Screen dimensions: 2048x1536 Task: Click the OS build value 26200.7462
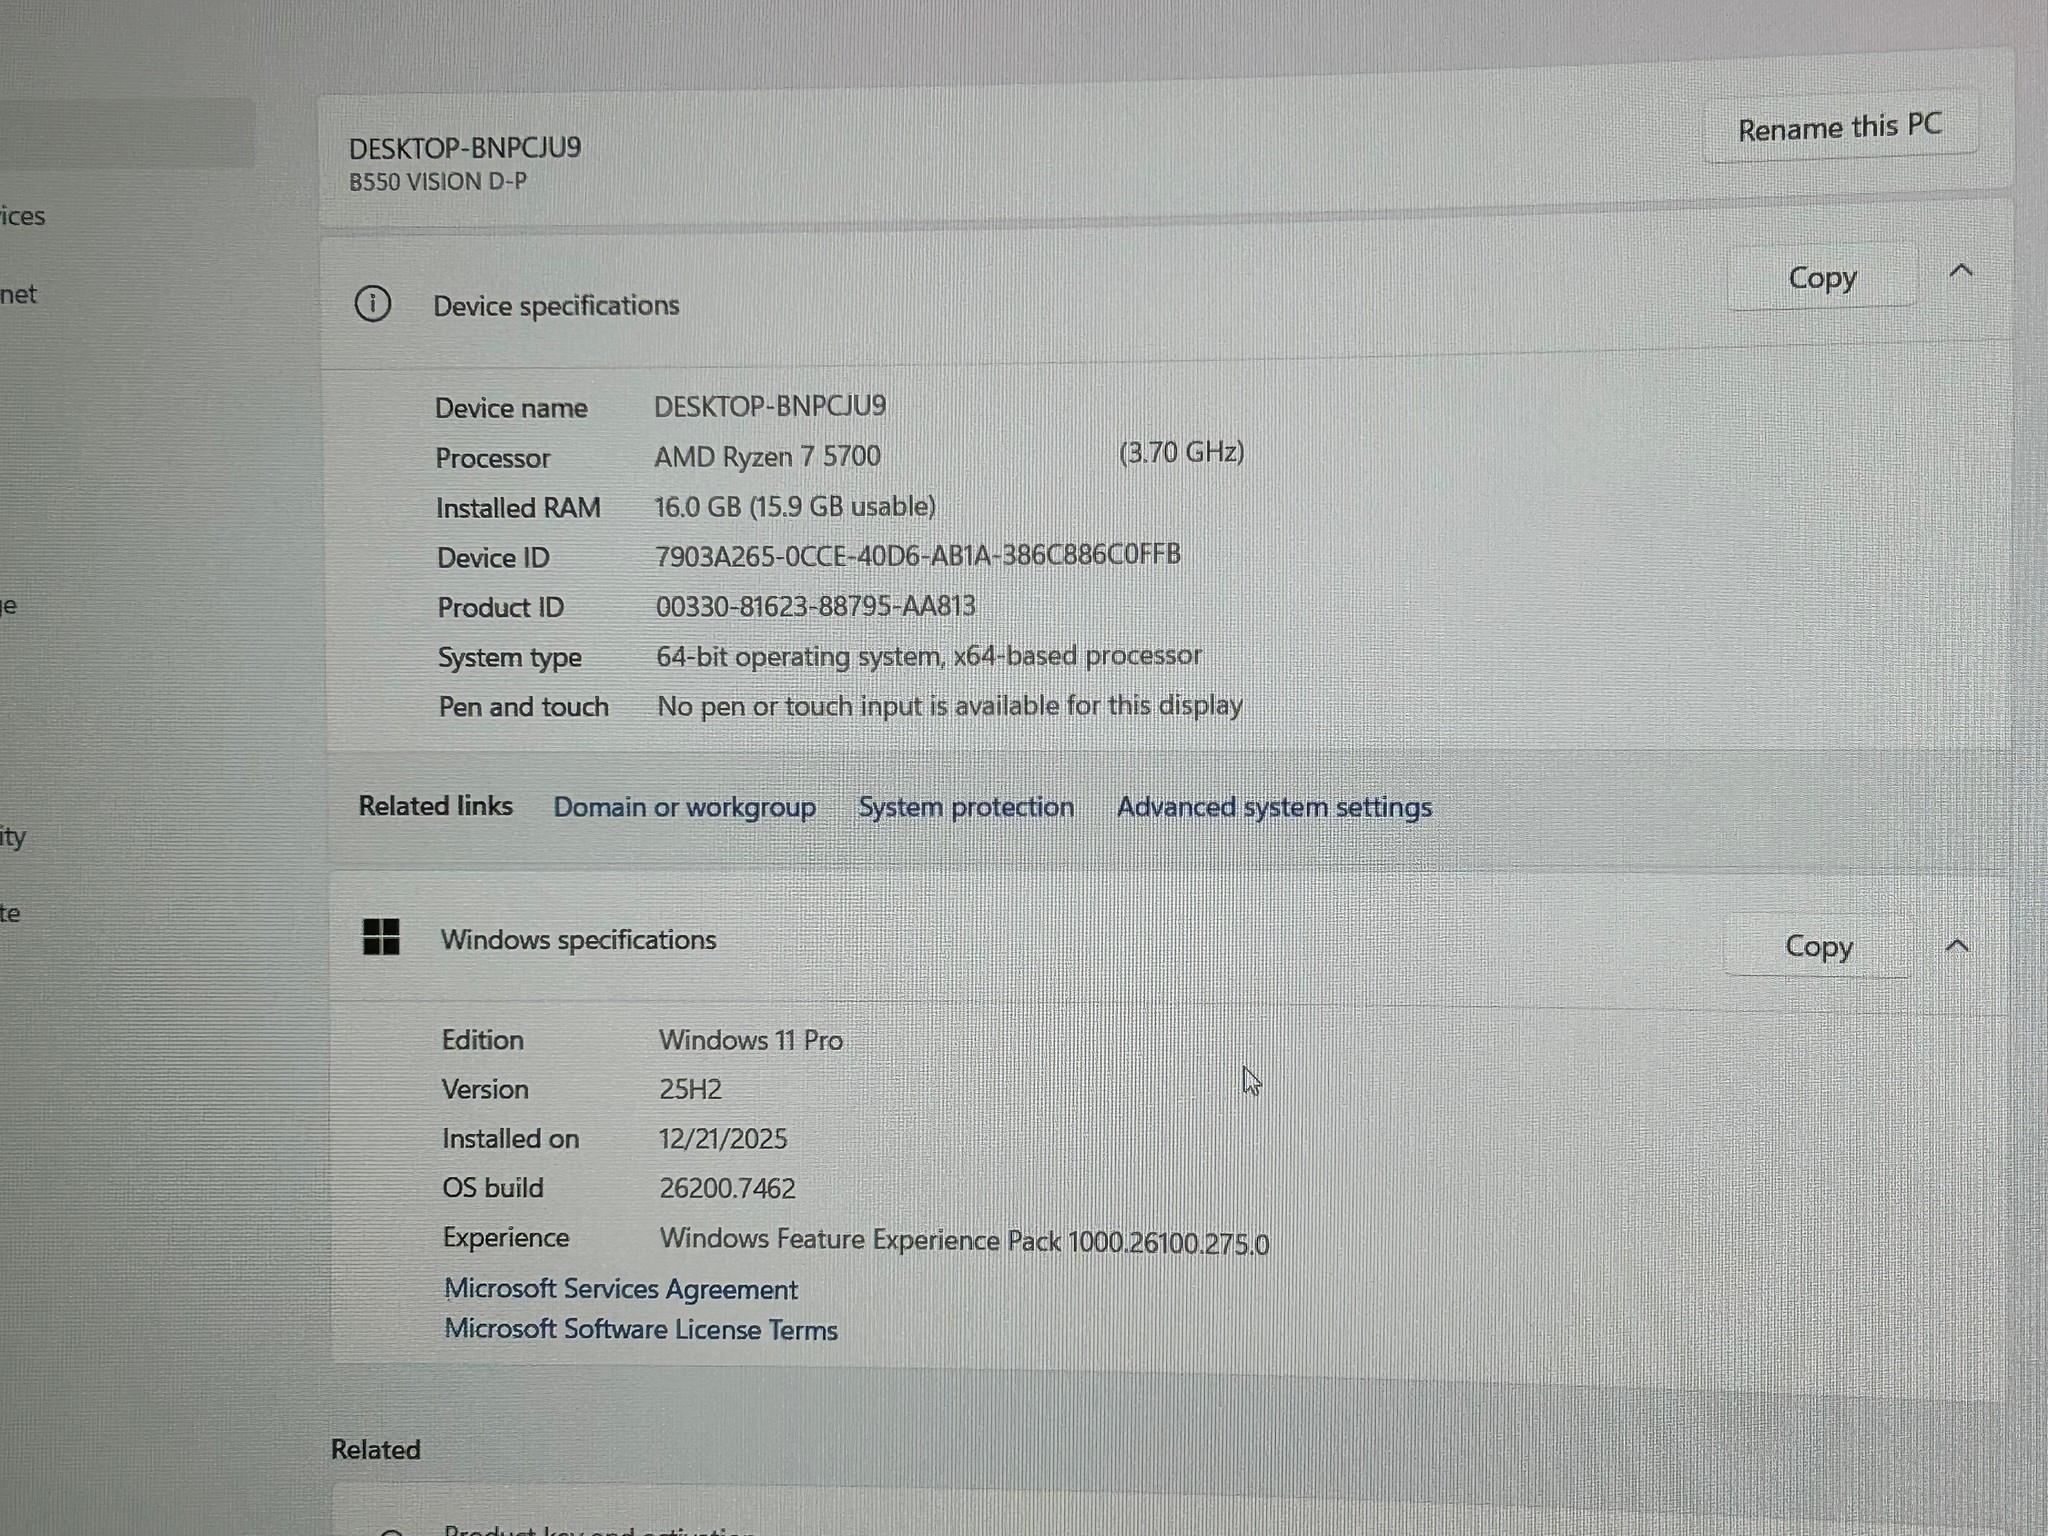727,1188
